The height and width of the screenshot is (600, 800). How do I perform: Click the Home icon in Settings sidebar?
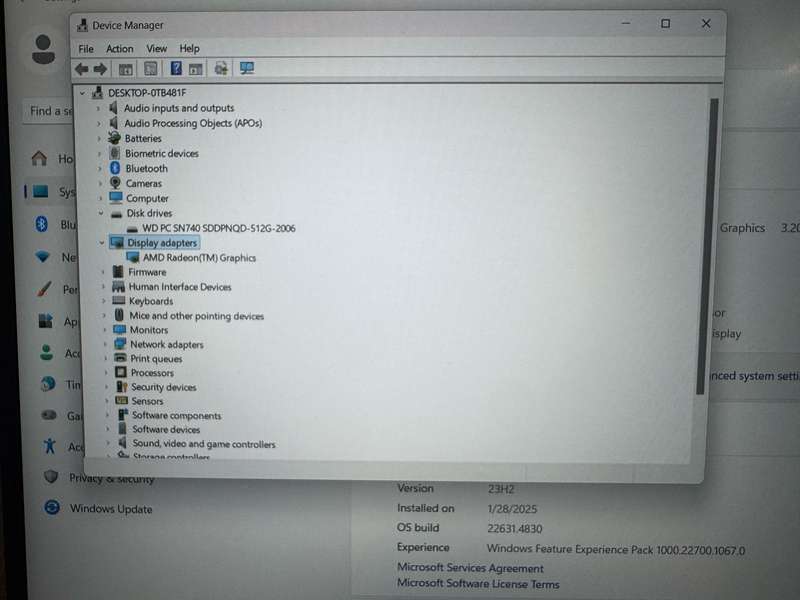click(39, 158)
